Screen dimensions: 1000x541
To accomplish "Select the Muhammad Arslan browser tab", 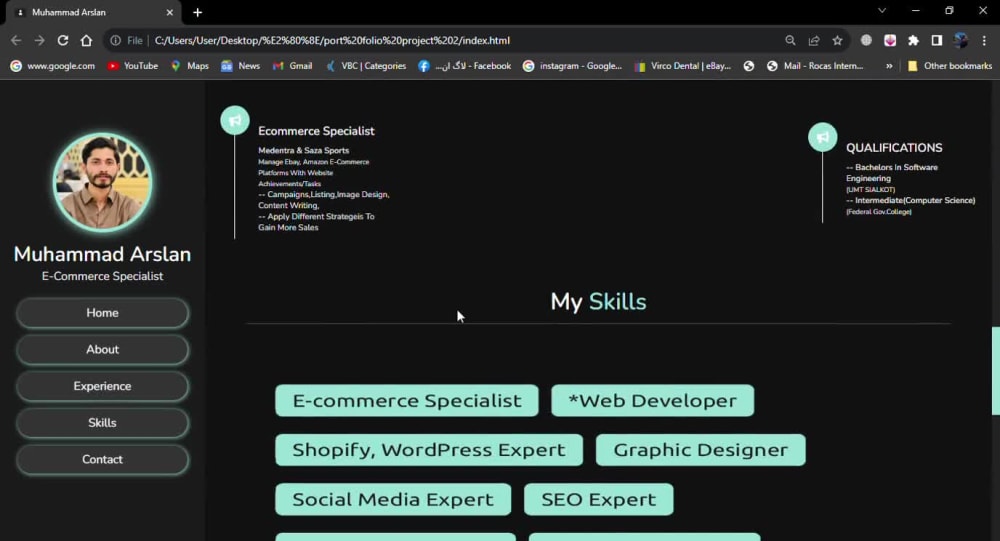I will [x=93, y=13].
